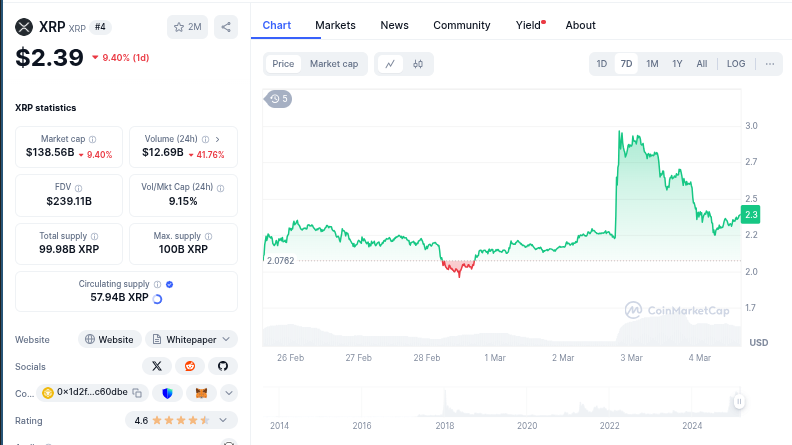Open Market cap info tooltip icon
Image resolution: width=792 pixels, height=445 pixels.
92,139
